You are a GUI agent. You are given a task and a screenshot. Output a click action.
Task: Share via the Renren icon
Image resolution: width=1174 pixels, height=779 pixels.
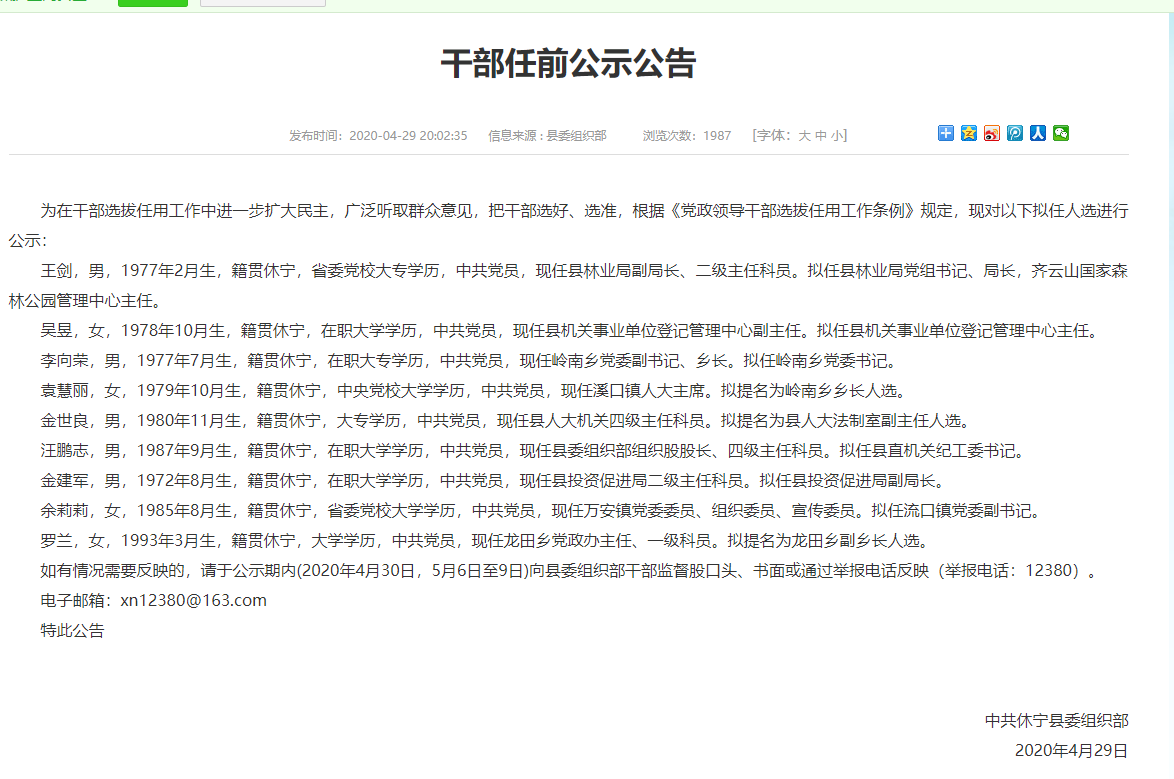coord(1038,133)
